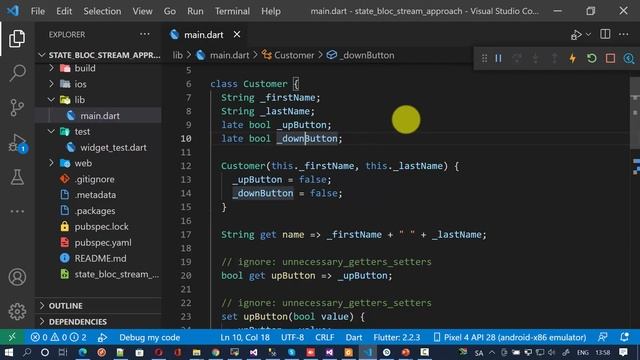The width and height of the screenshot is (640, 360).
Task: Open run options dropdown arrow
Action: [x=588, y=35]
